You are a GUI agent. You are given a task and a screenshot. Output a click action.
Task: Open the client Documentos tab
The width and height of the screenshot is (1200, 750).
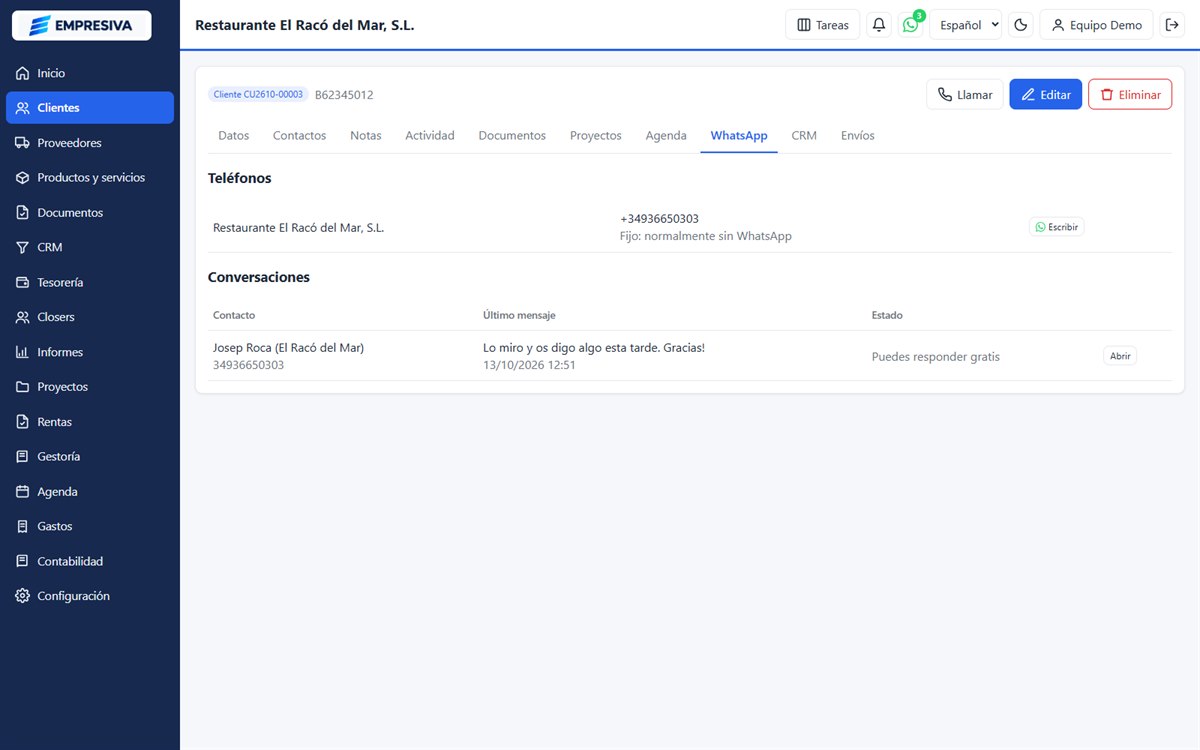click(x=512, y=135)
